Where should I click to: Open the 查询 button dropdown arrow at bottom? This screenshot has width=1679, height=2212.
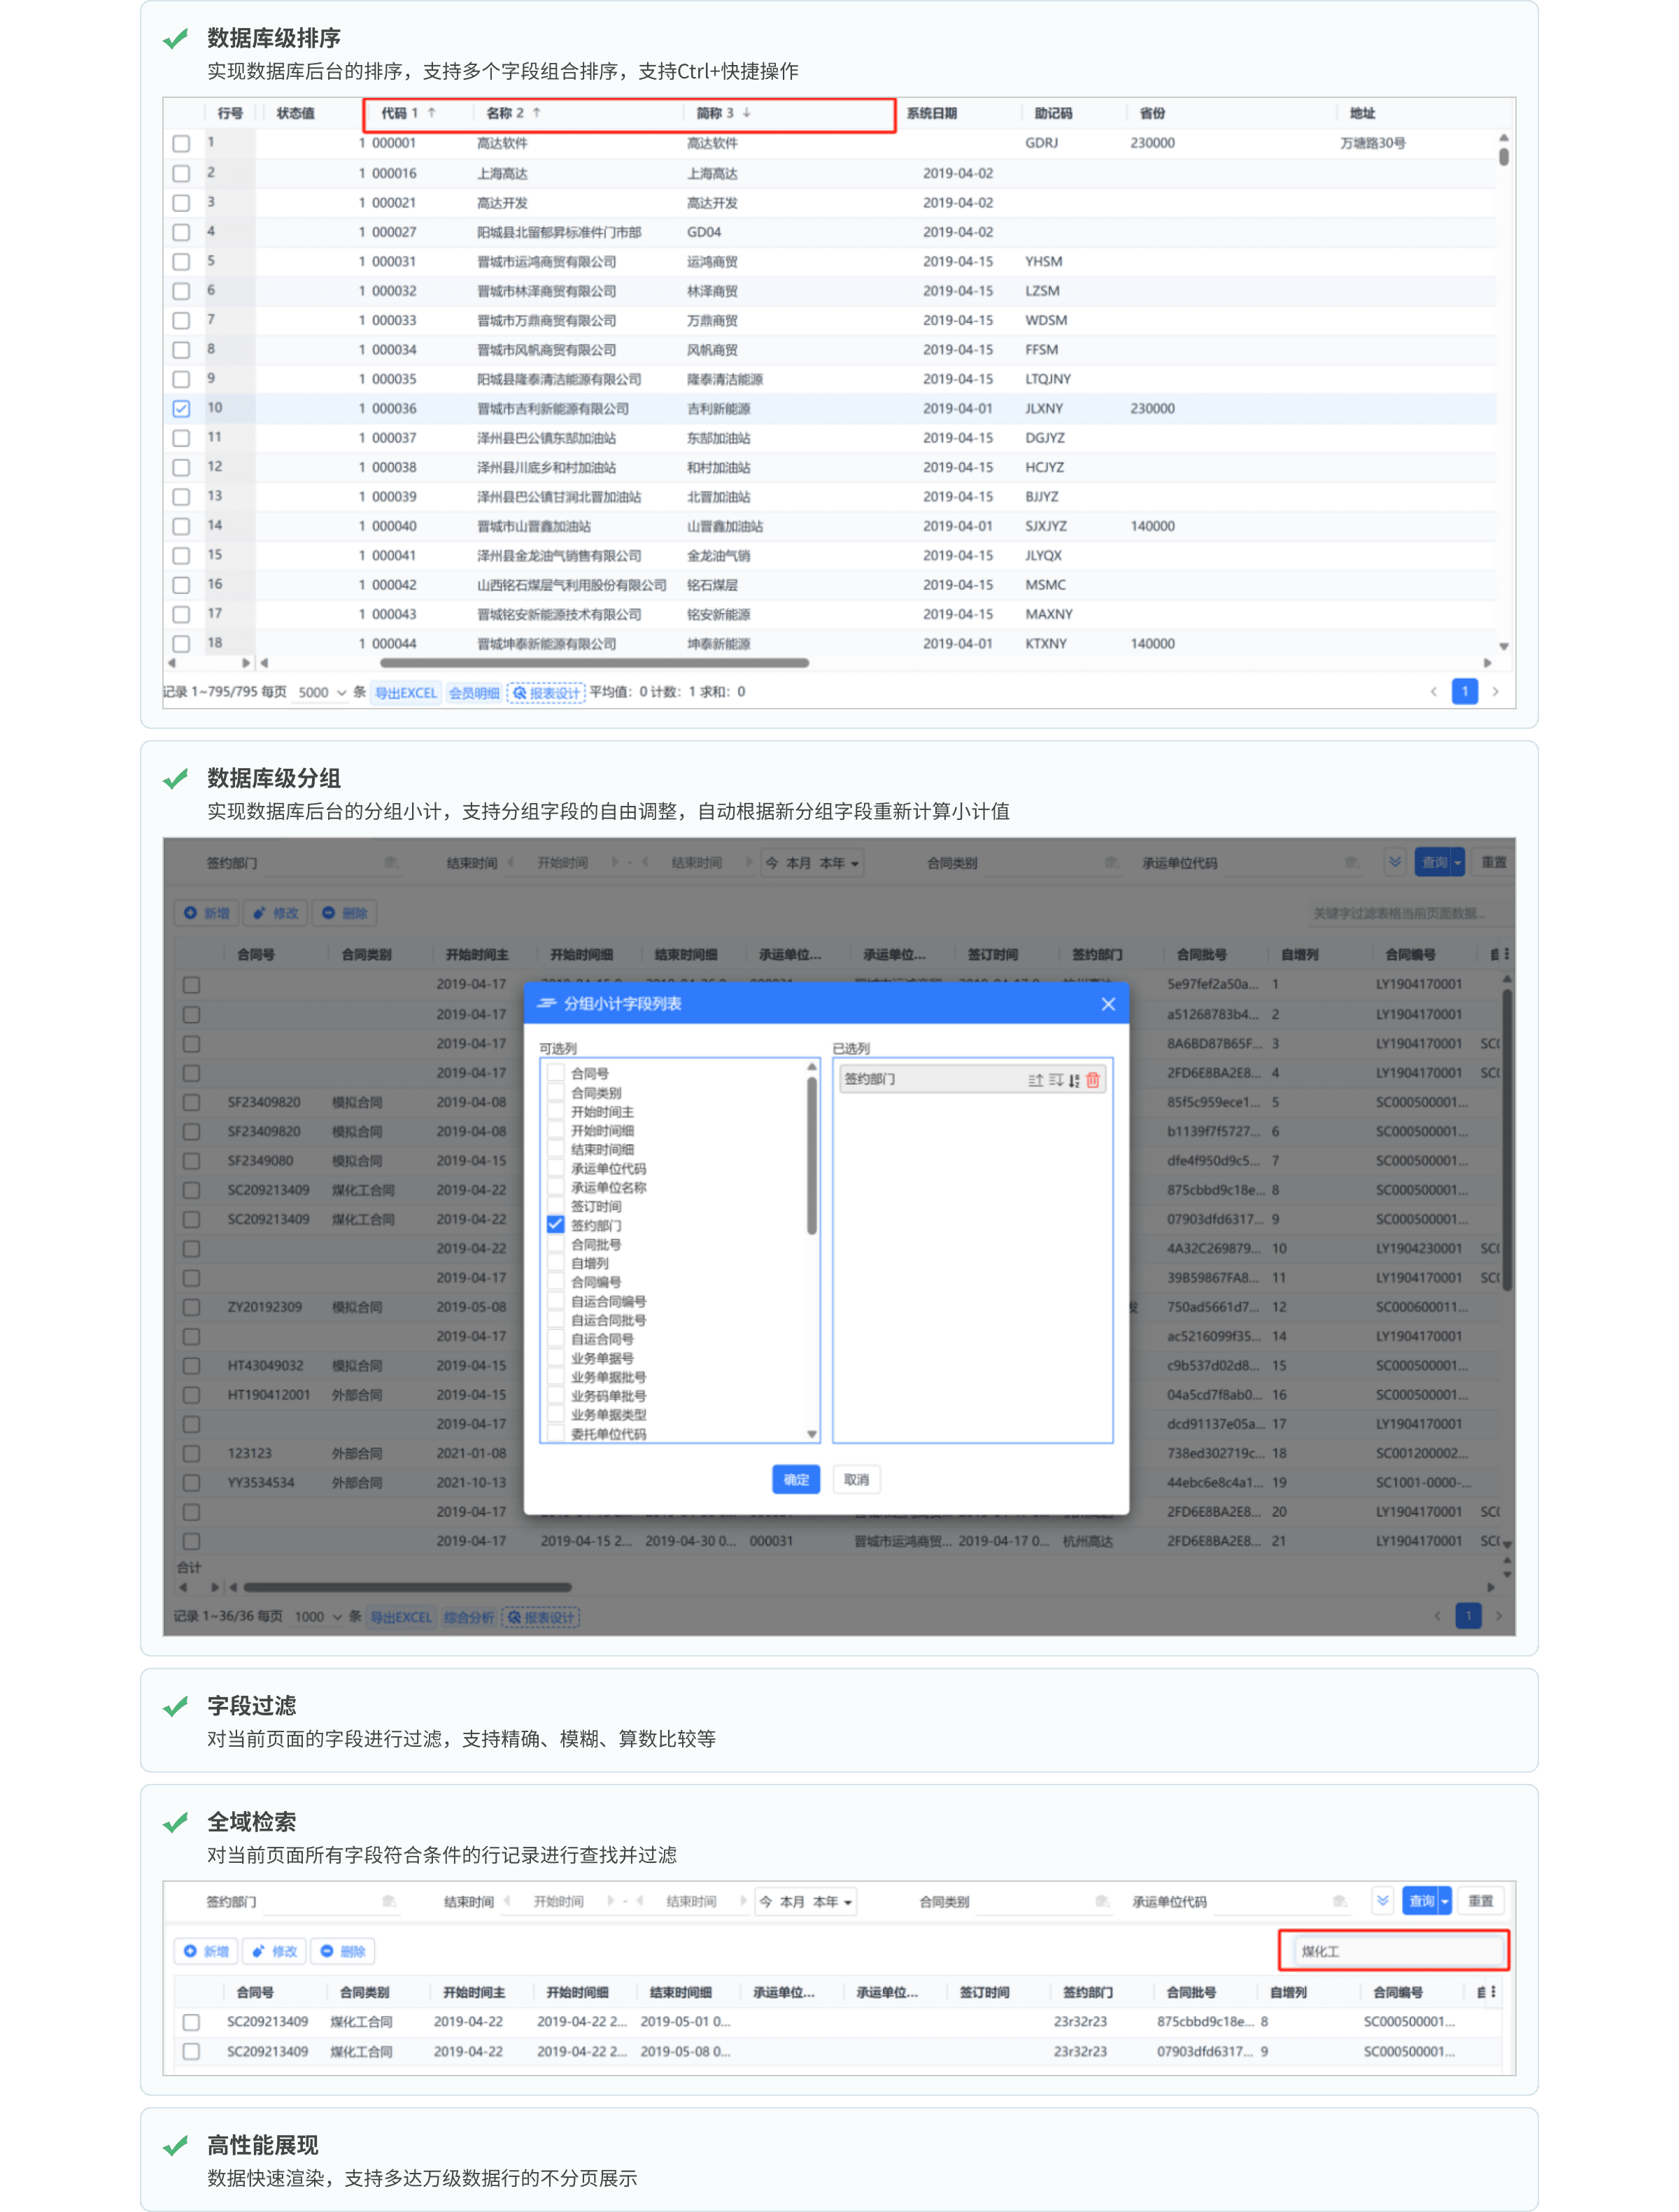point(1445,1901)
